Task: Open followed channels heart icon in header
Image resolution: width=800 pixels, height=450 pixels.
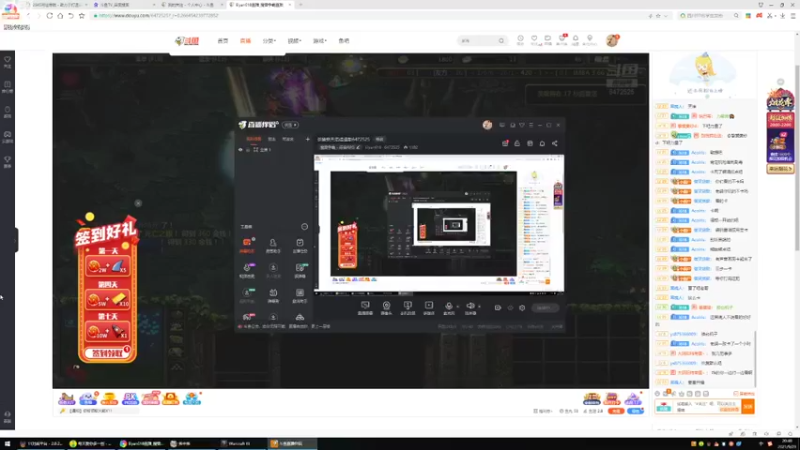Action: 534,40
